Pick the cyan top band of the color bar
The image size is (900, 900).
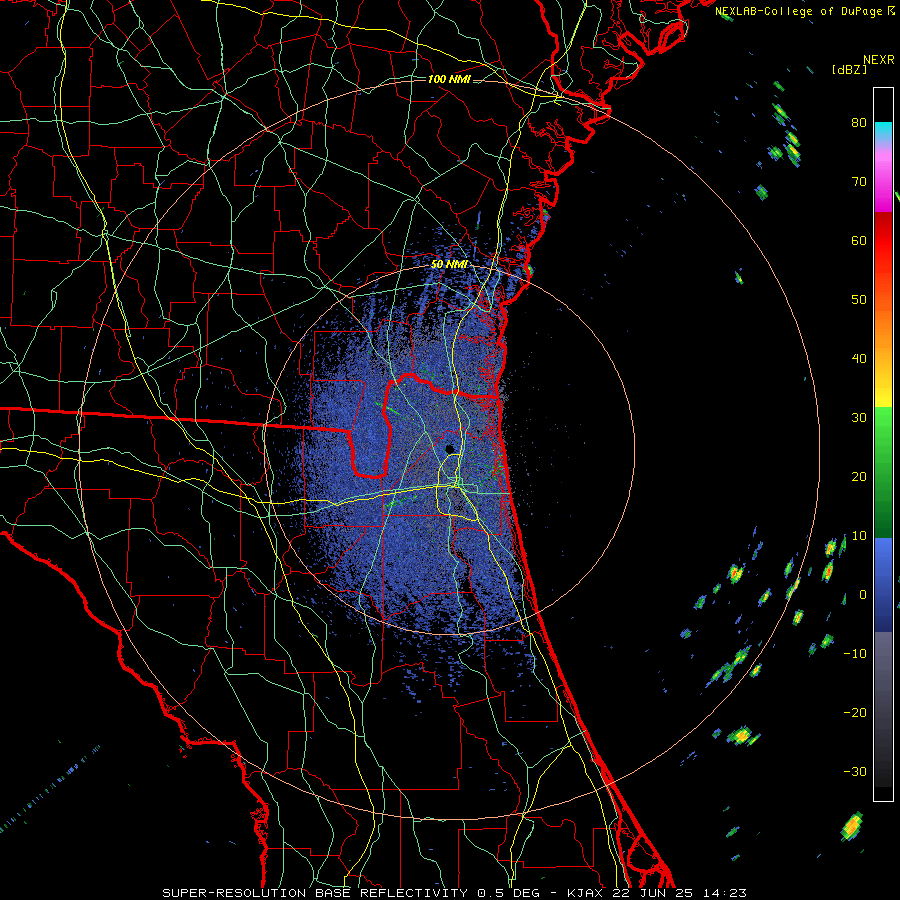[x=883, y=133]
